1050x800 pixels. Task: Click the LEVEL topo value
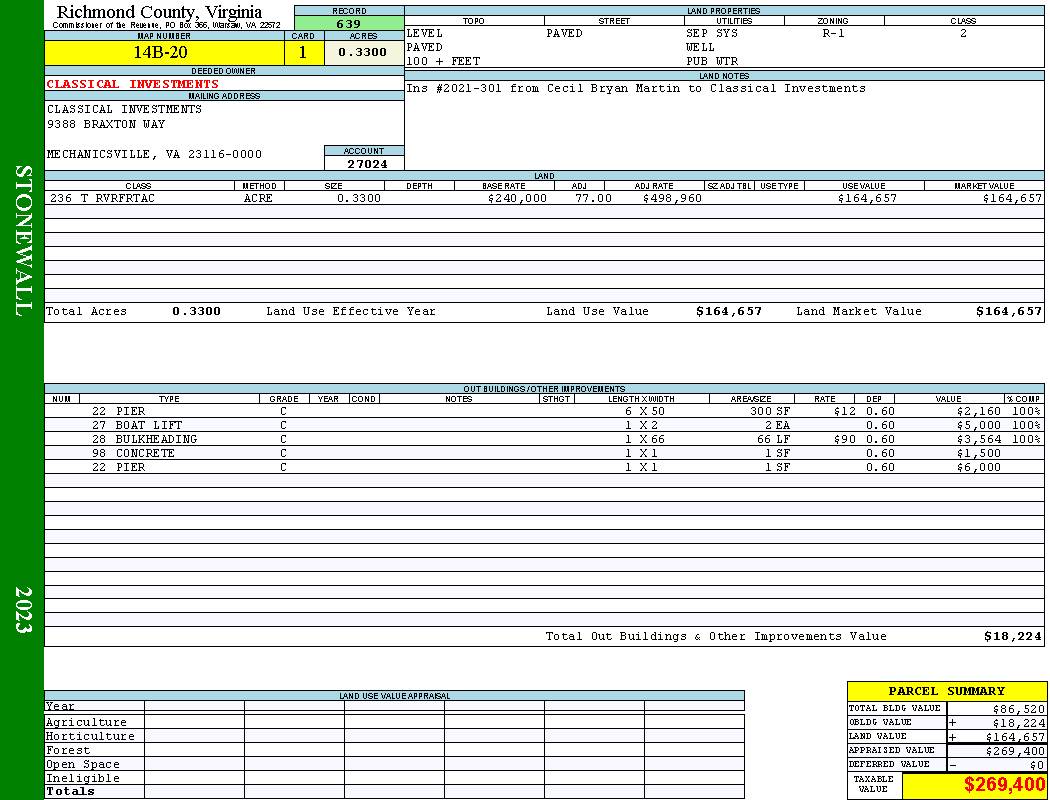tap(425, 33)
